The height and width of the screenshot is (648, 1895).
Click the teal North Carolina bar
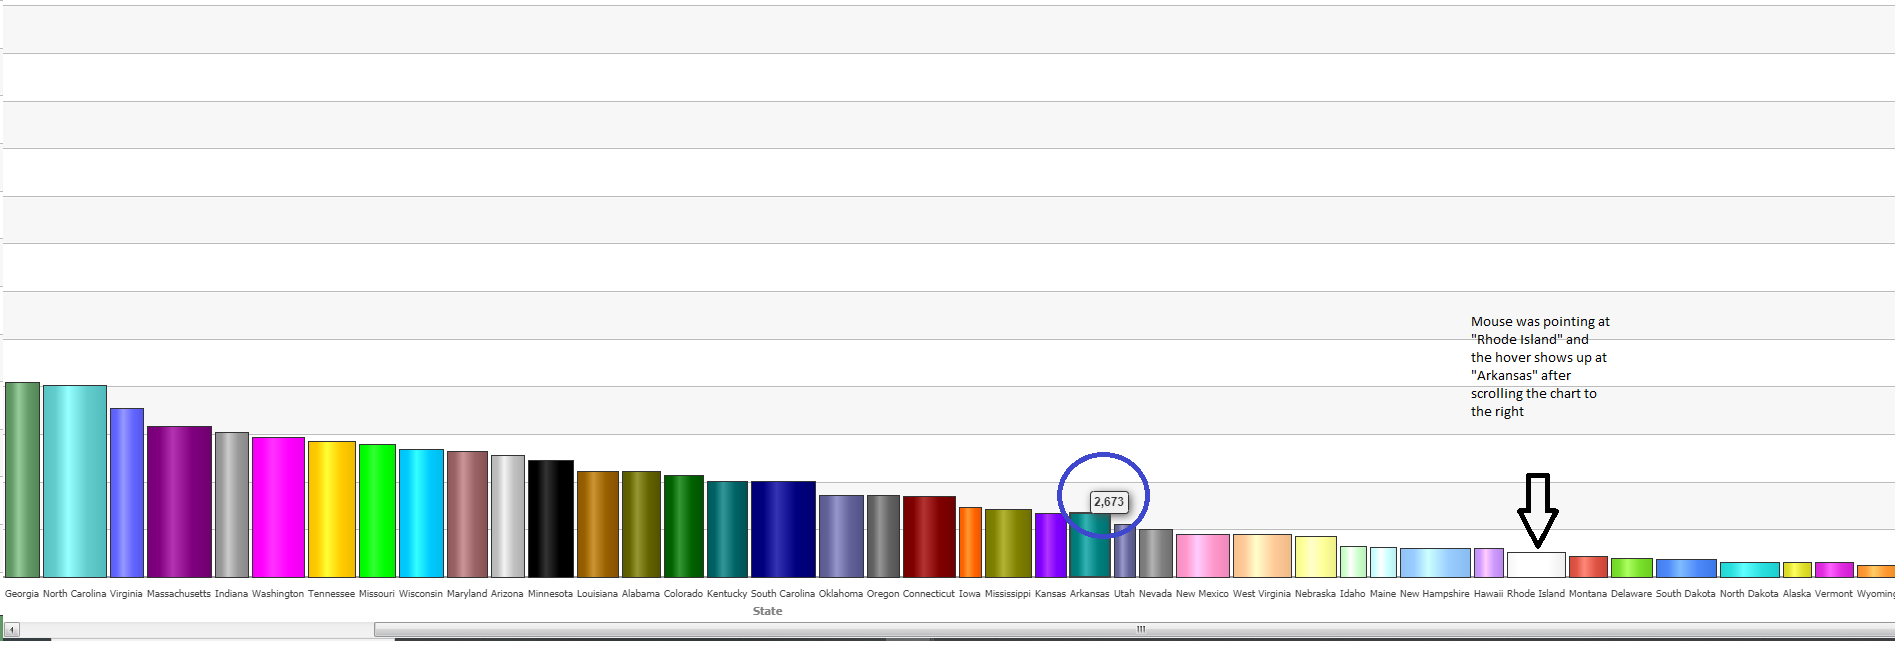(x=74, y=481)
